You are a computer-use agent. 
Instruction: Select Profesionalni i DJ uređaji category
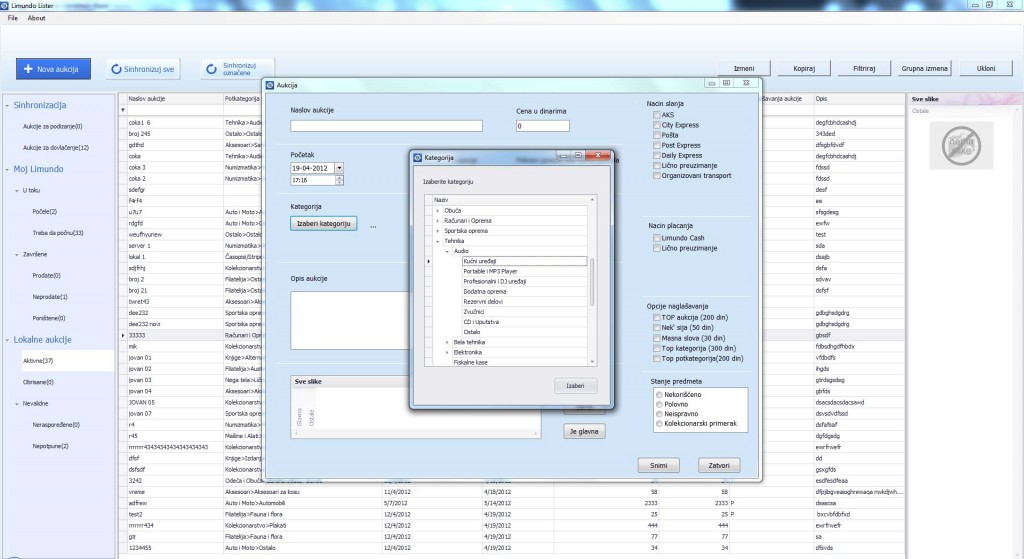494,281
